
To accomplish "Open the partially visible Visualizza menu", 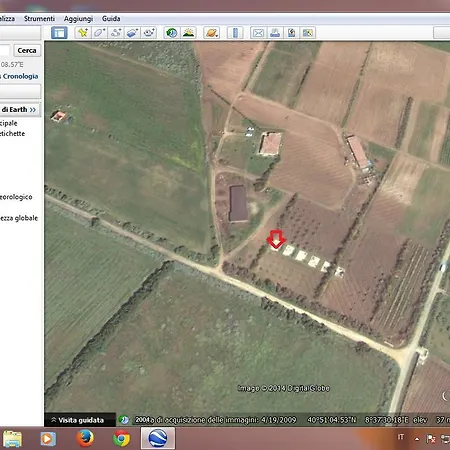I will [x=7, y=19].
